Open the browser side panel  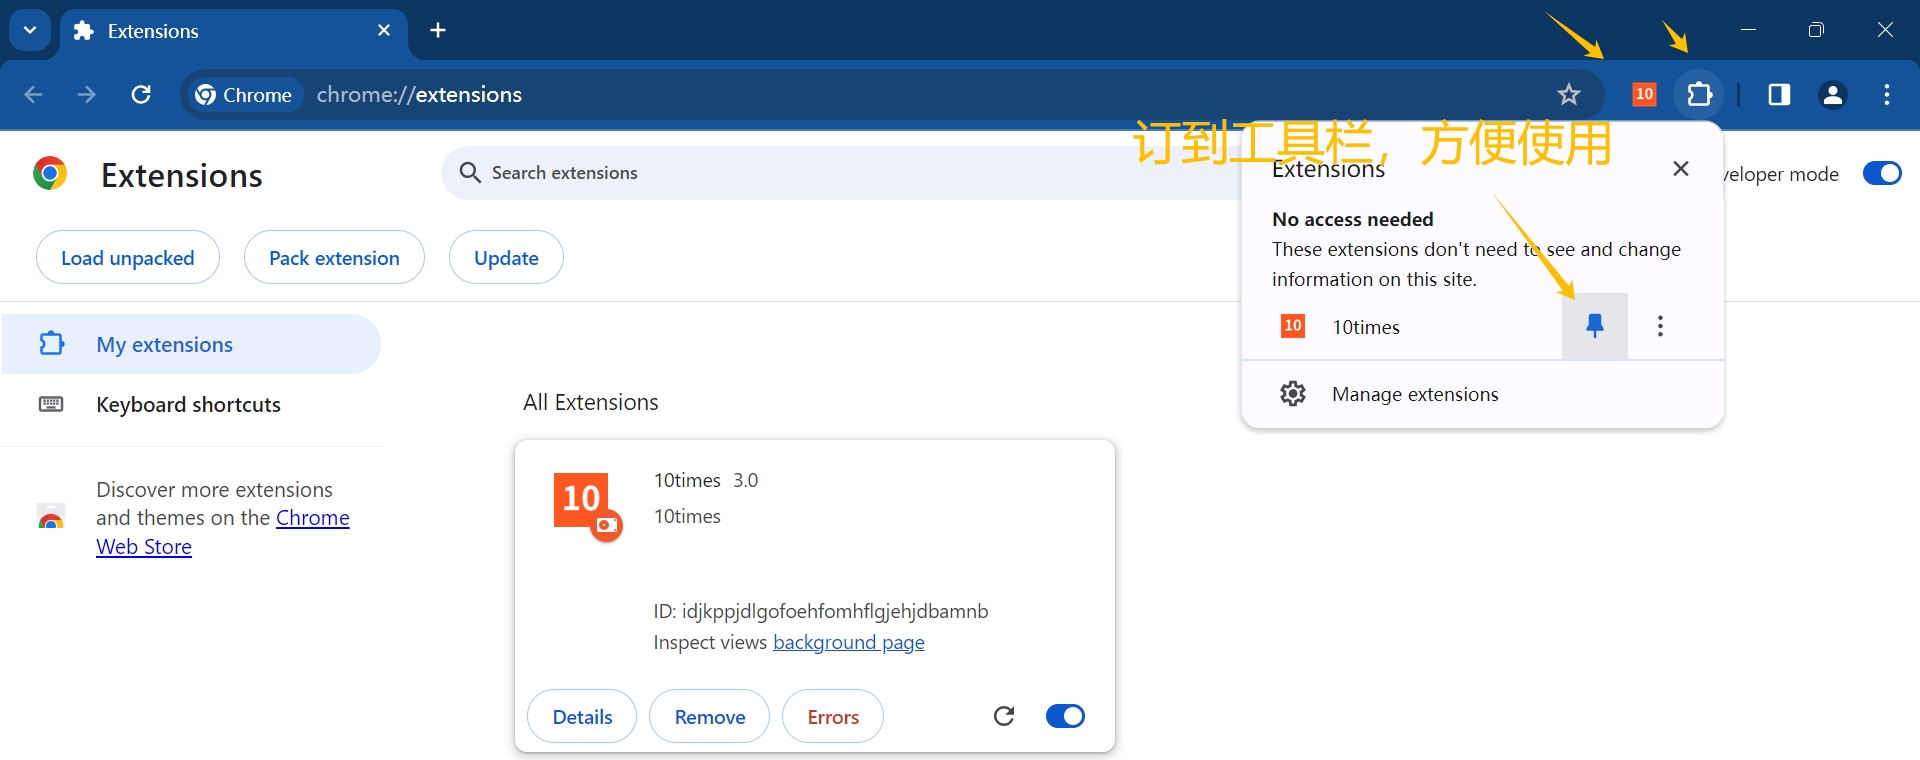1779,95
